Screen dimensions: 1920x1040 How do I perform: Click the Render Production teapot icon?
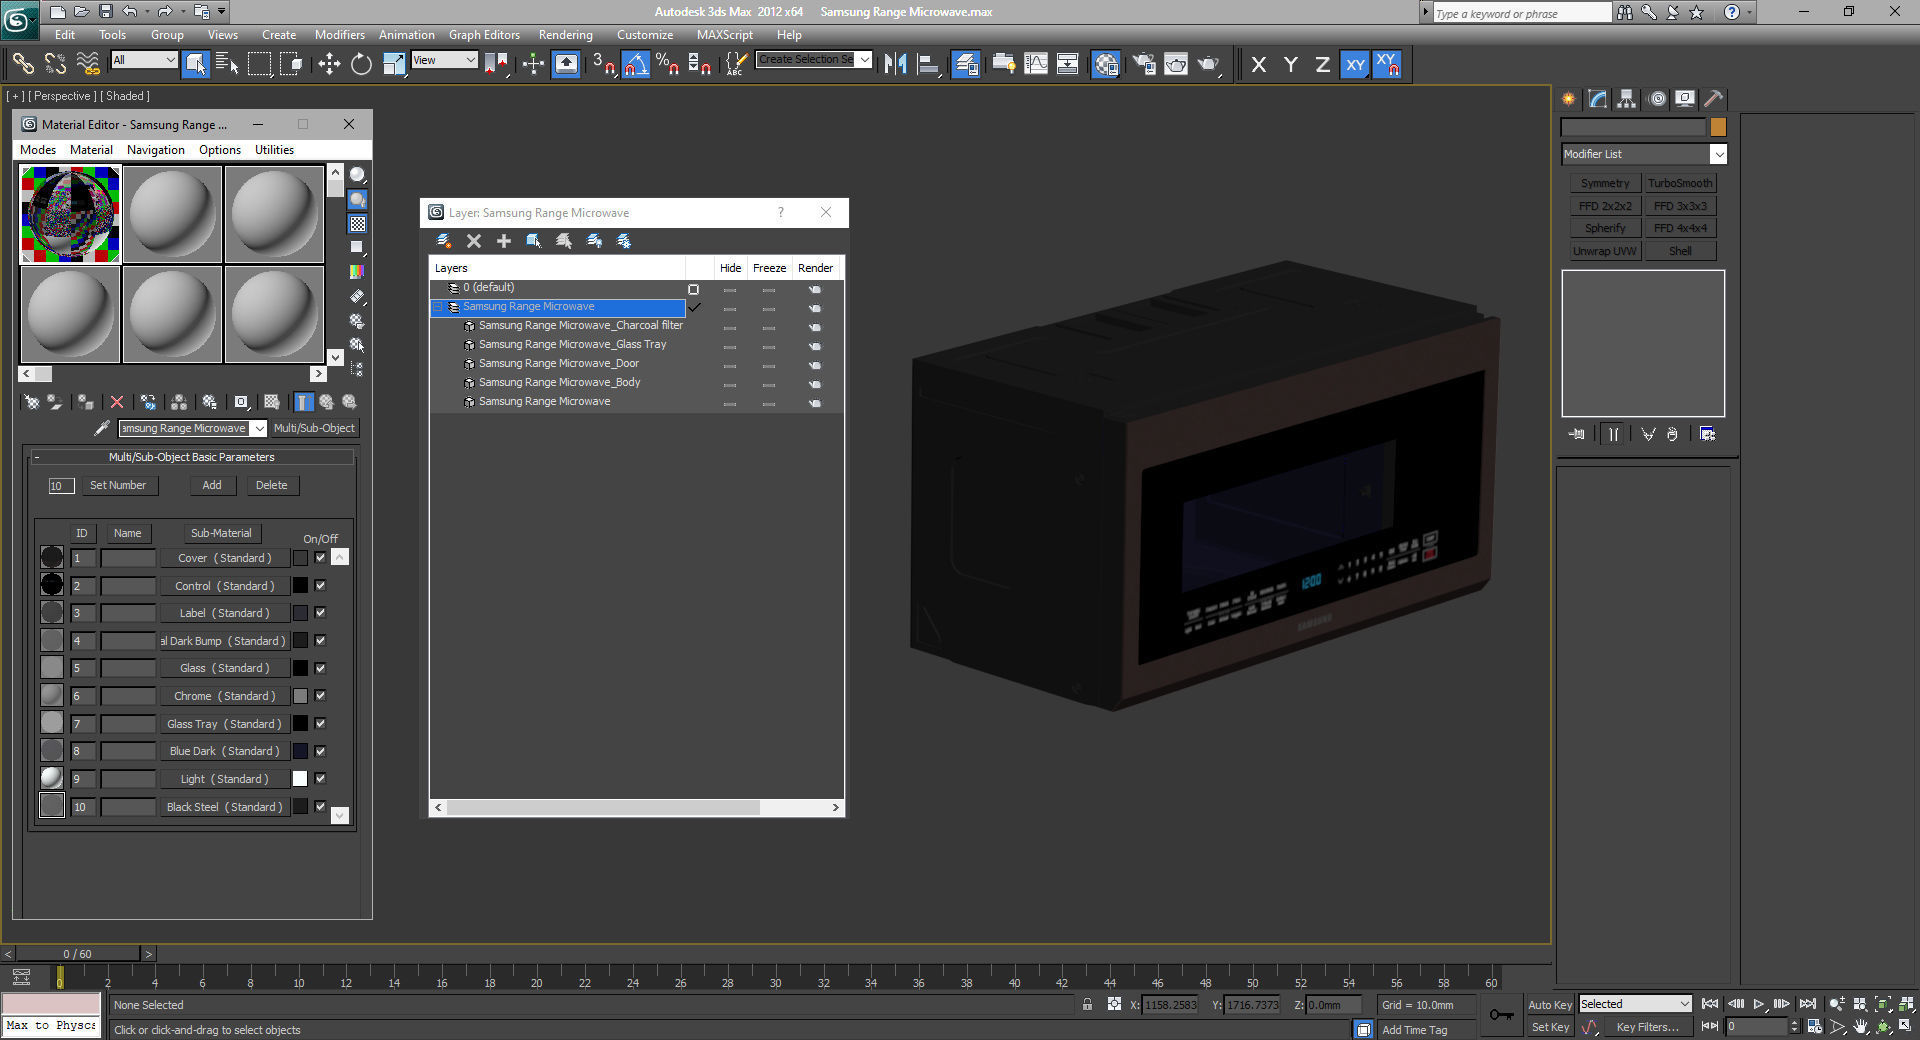tap(1209, 64)
